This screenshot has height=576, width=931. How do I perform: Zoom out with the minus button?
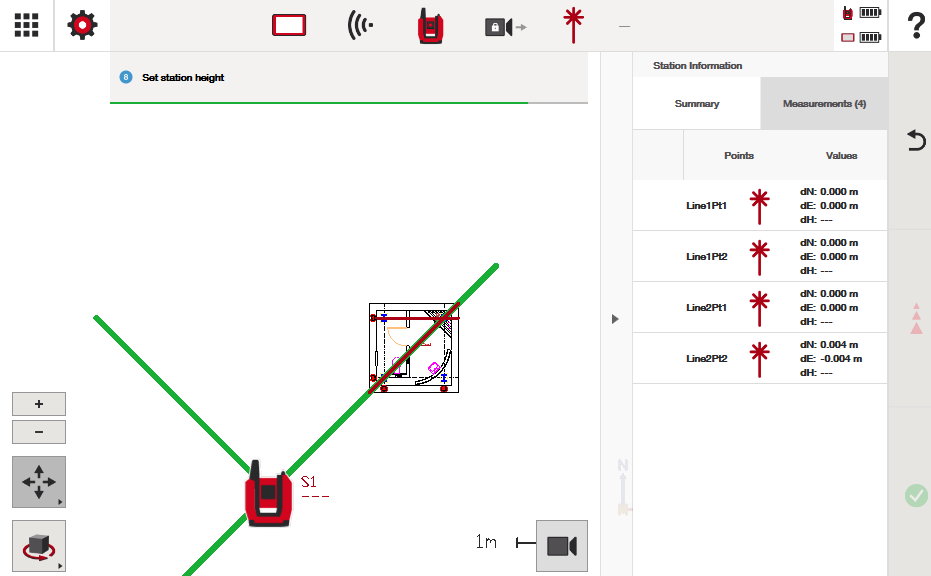(x=39, y=432)
